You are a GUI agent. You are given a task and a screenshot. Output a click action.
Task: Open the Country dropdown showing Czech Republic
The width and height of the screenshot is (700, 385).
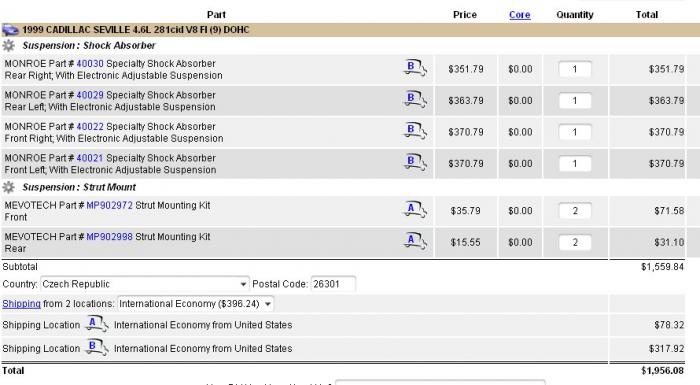(144, 284)
